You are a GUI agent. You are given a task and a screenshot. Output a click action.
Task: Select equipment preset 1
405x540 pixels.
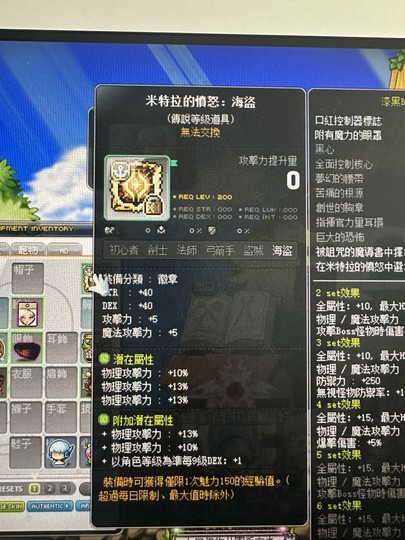(34, 489)
